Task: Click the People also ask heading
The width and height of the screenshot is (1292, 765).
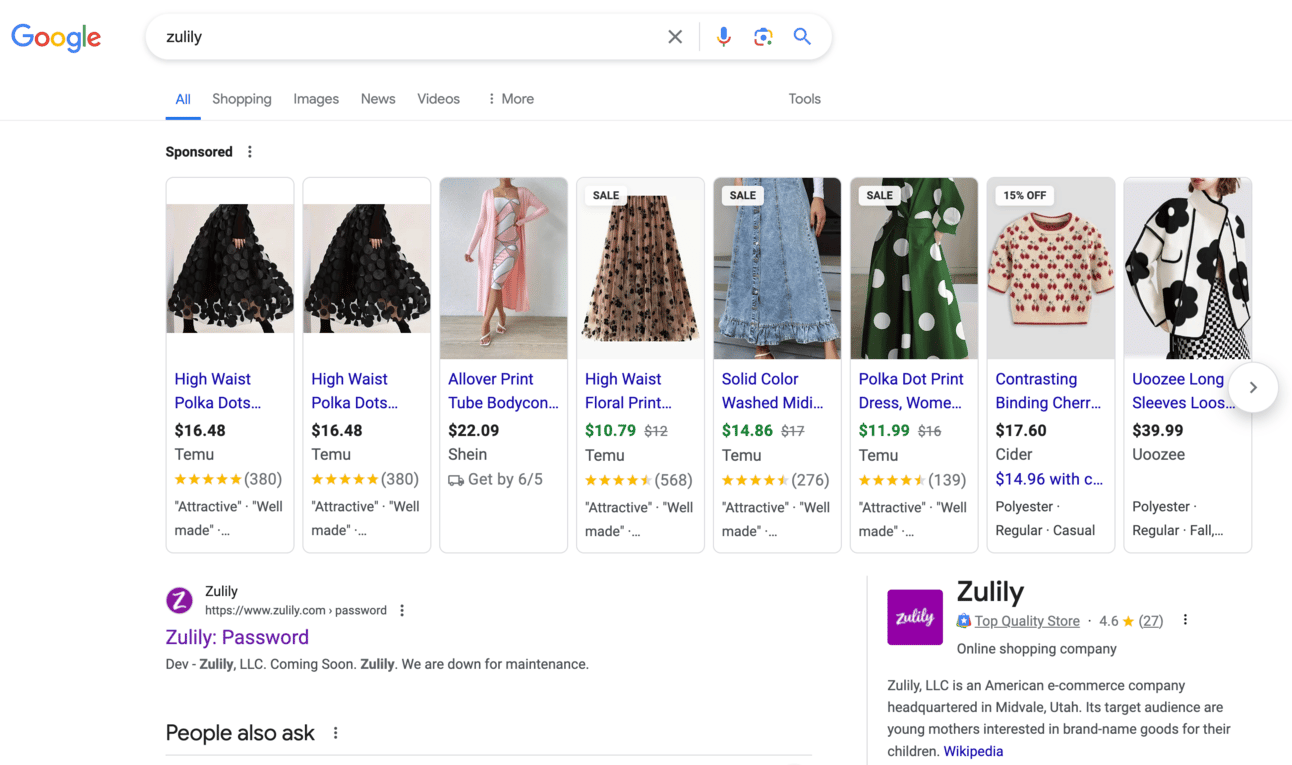Action: click(x=240, y=733)
